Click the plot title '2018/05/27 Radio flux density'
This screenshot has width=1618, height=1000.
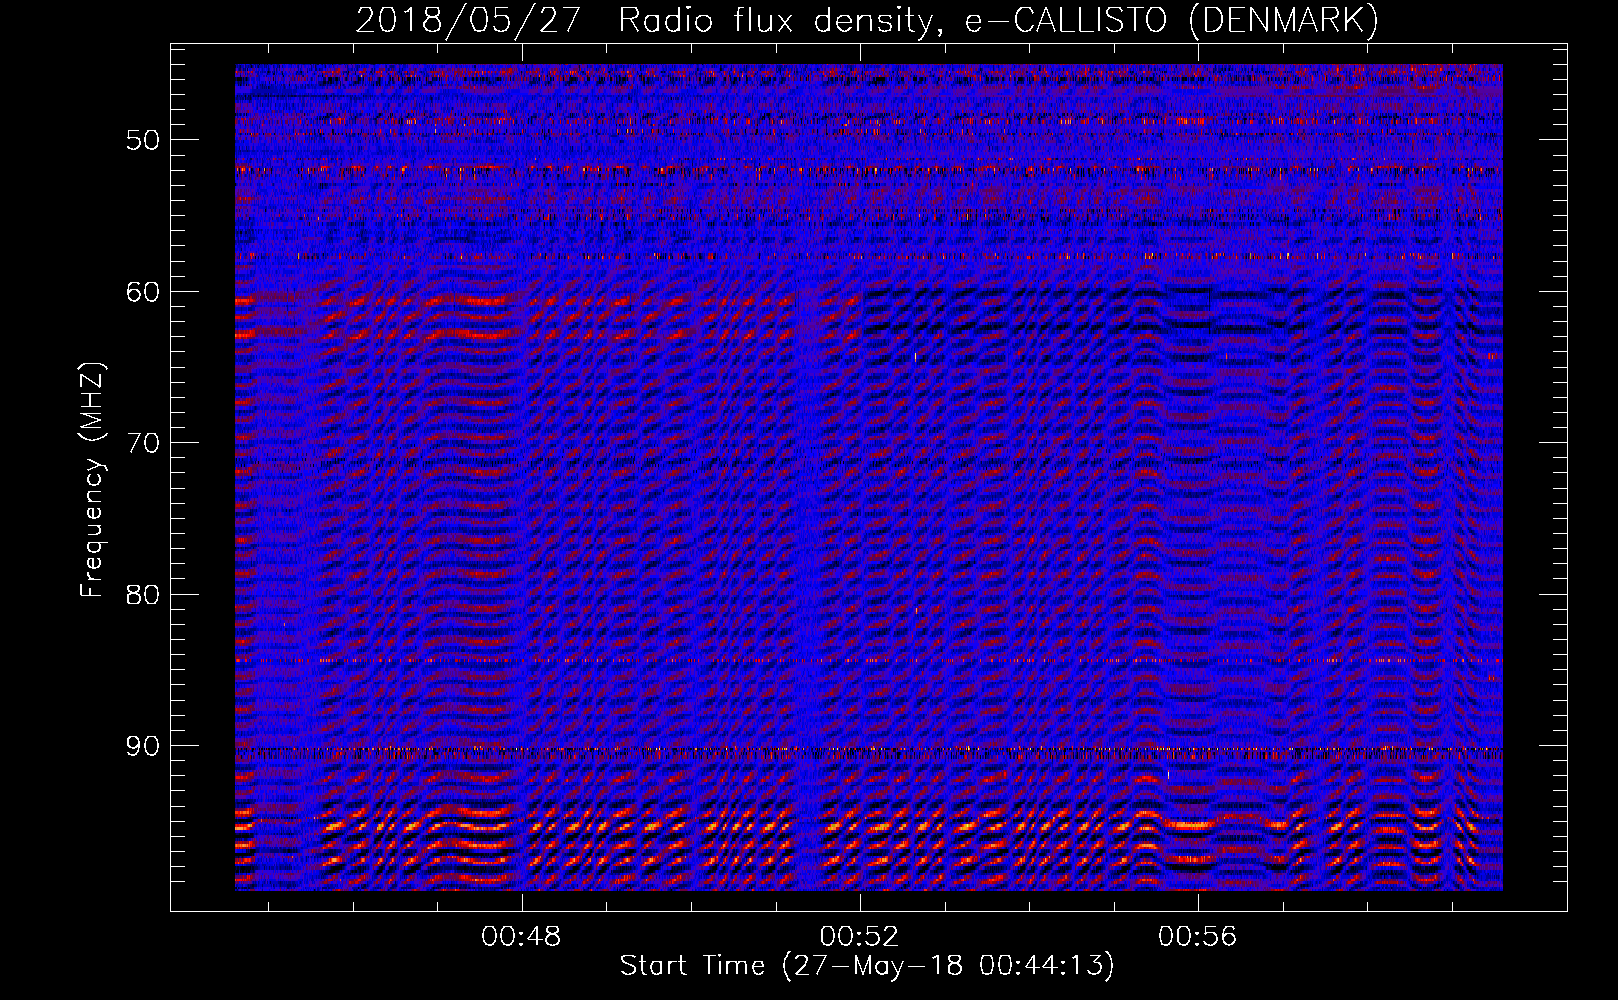867,21
